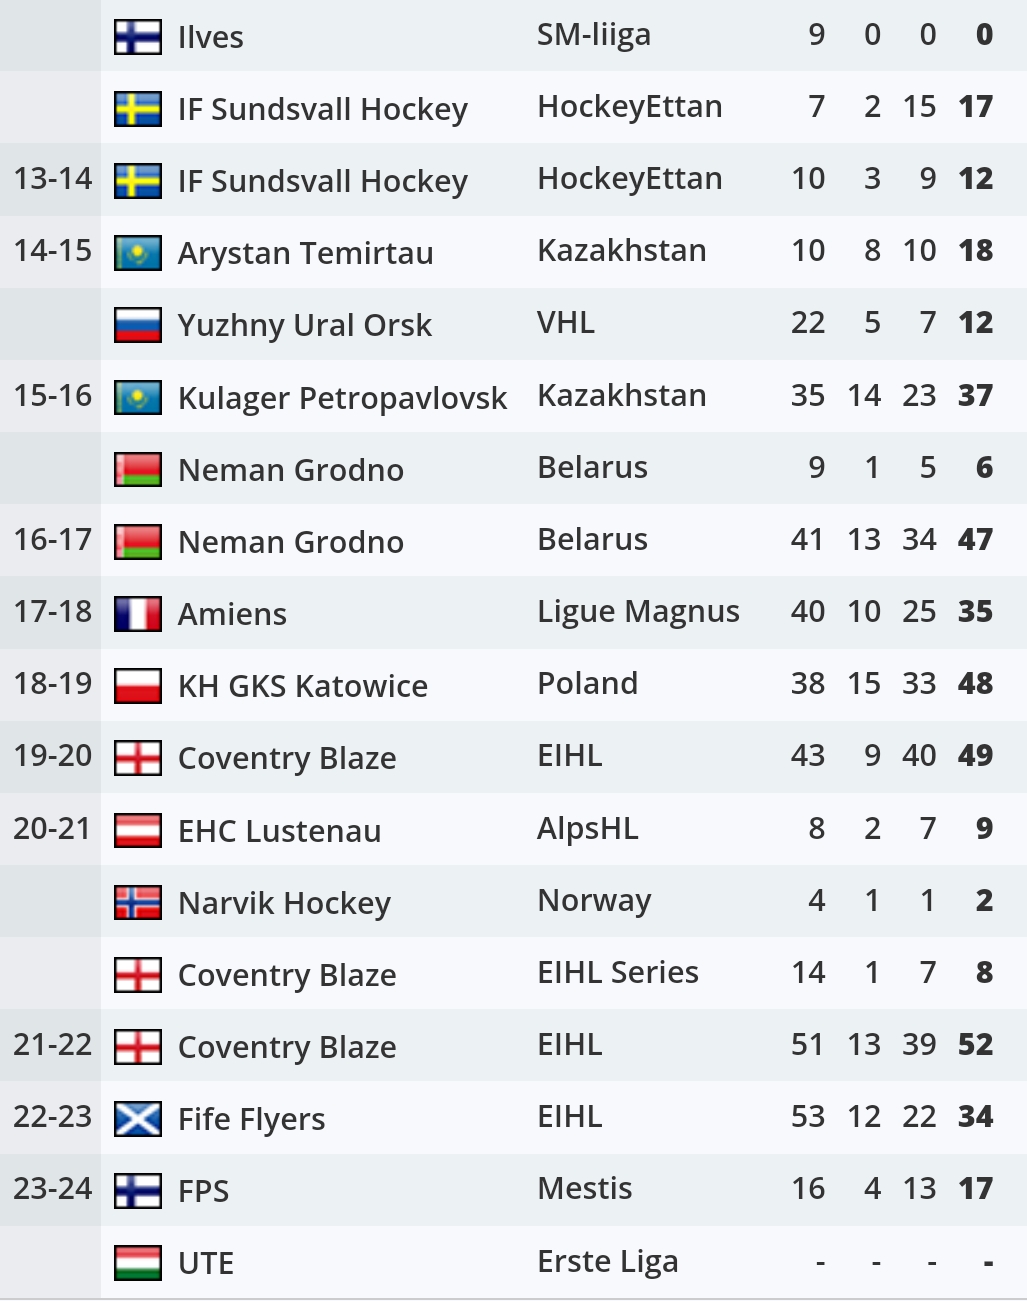This screenshot has width=1027, height=1301.
Task: Open the EIHL Series league link
Action: click(x=617, y=973)
